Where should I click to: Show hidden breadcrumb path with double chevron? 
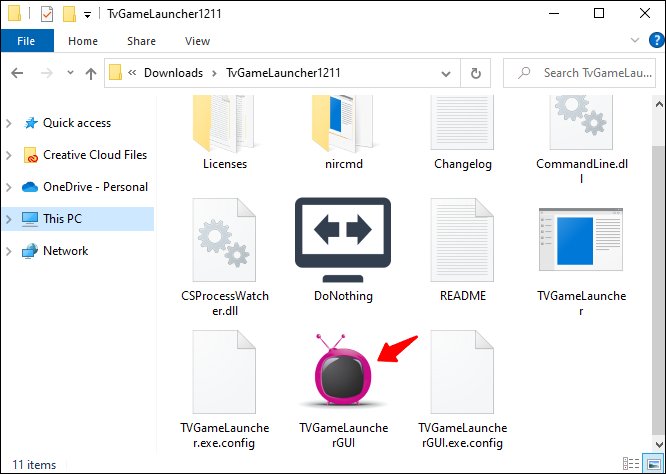(132, 73)
